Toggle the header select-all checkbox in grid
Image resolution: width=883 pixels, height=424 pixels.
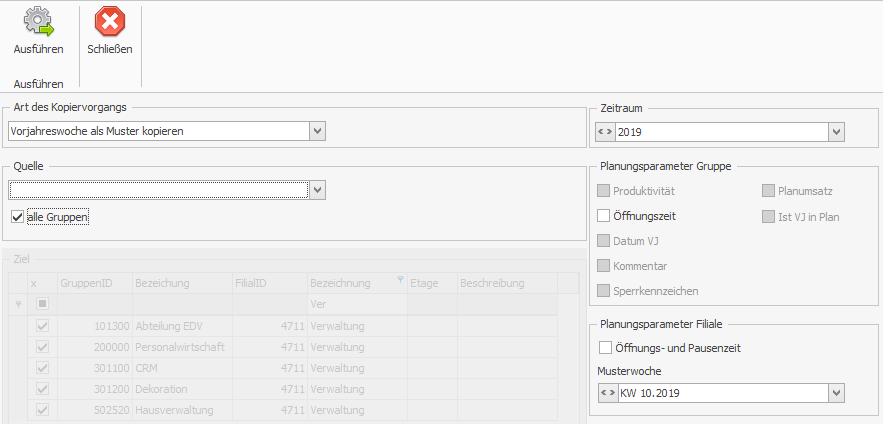[x=42, y=303]
